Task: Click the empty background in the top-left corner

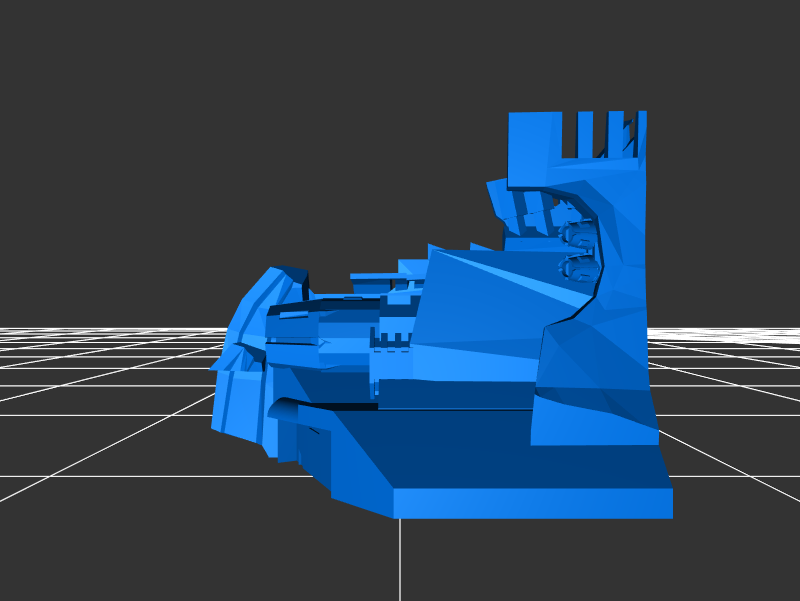Action: (x=40, y=40)
